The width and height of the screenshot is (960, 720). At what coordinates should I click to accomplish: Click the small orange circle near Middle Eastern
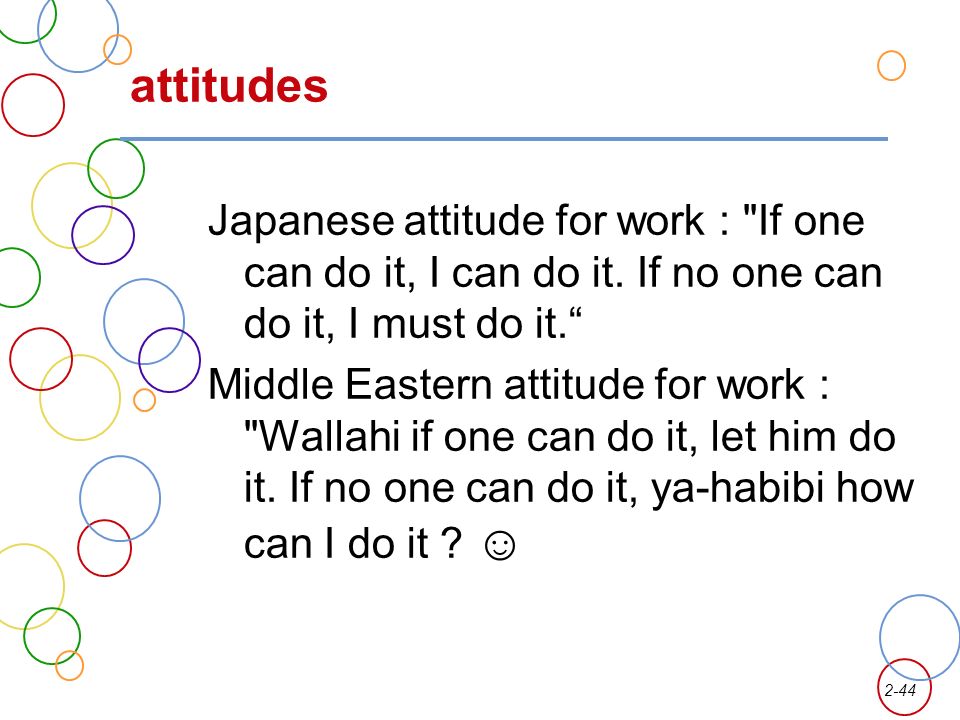(x=144, y=400)
